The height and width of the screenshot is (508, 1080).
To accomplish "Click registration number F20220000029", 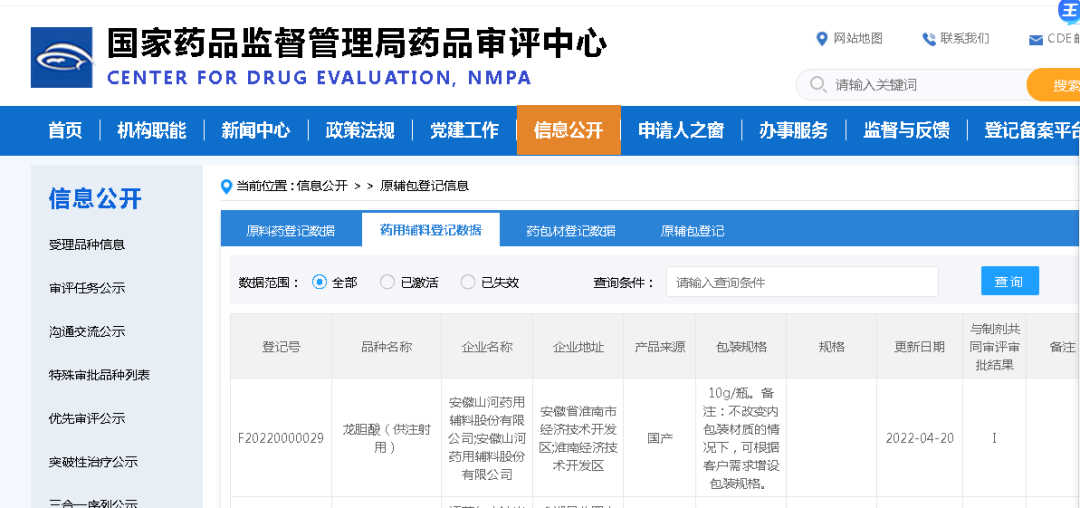I will [x=281, y=438].
